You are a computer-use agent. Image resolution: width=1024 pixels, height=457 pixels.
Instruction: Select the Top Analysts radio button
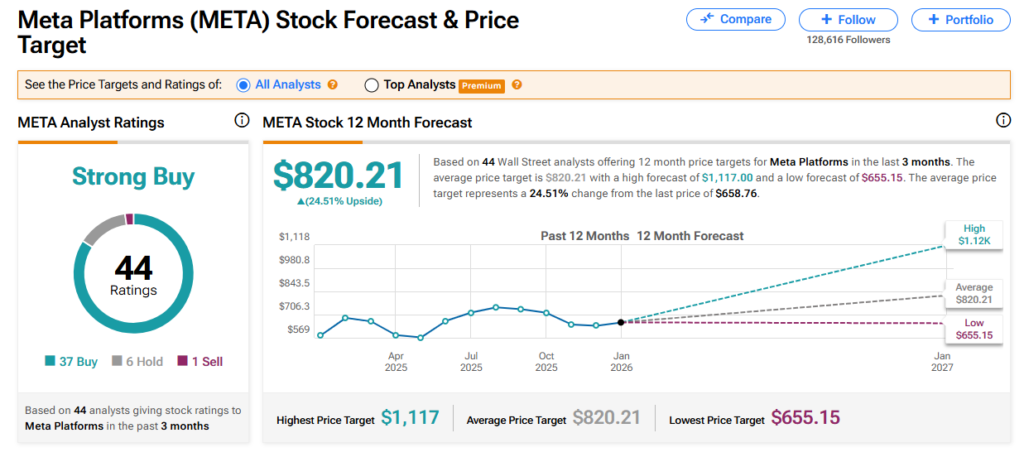click(371, 85)
